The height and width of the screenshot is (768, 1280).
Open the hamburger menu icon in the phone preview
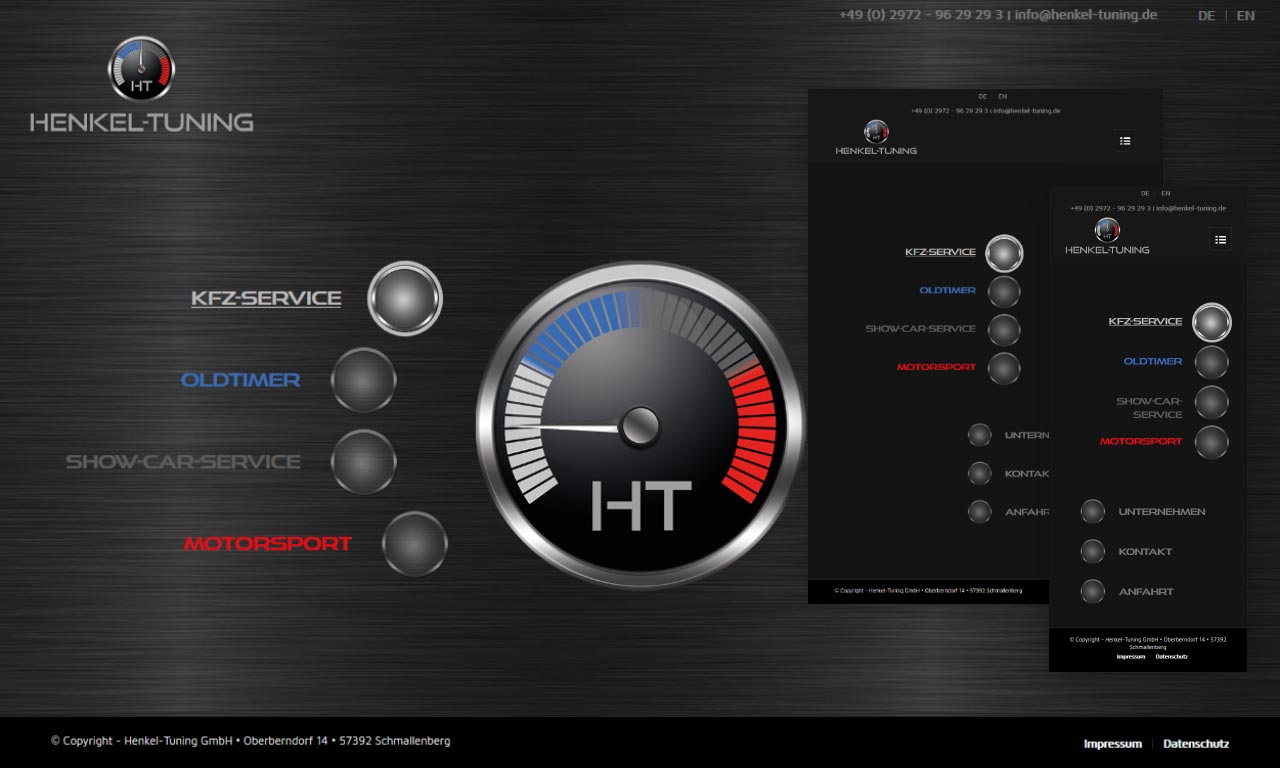[x=1219, y=239]
